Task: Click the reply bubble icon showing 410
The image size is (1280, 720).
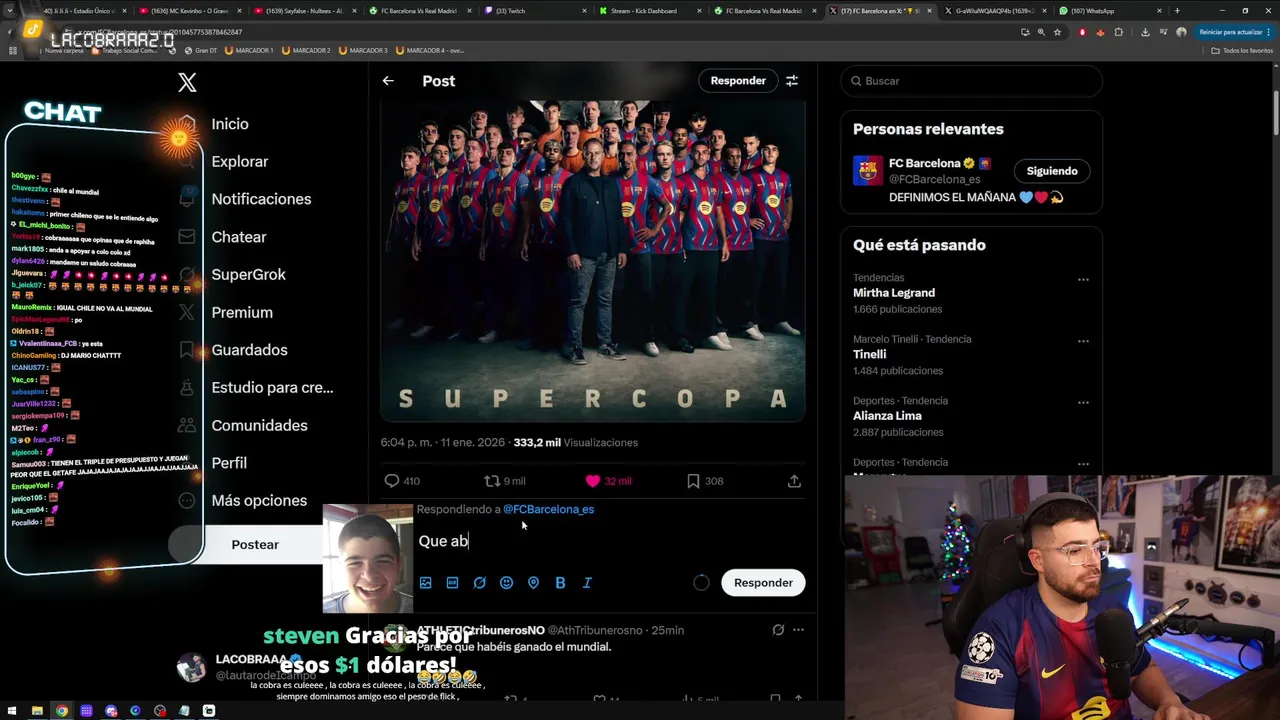Action: [x=402, y=481]
